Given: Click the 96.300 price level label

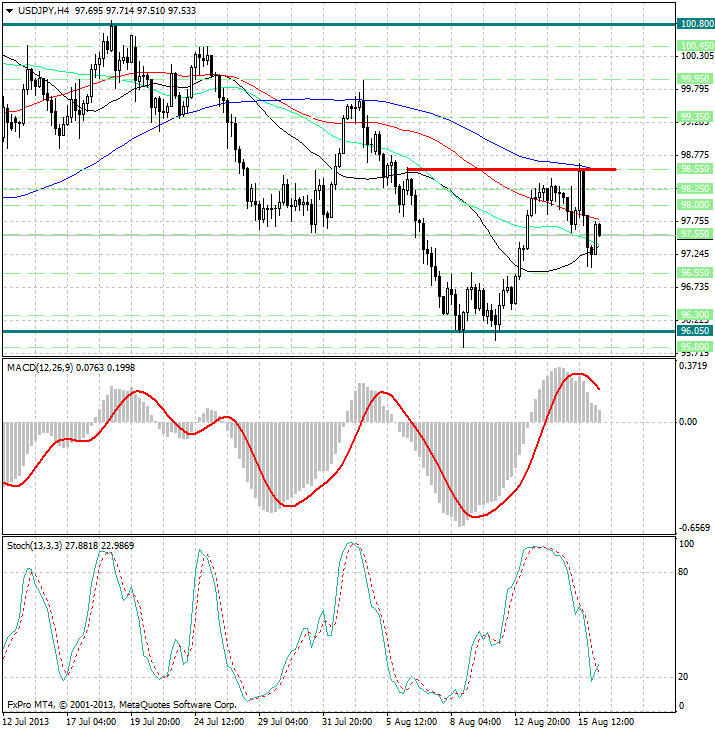Looking at the screenshot, I should 695,315.
